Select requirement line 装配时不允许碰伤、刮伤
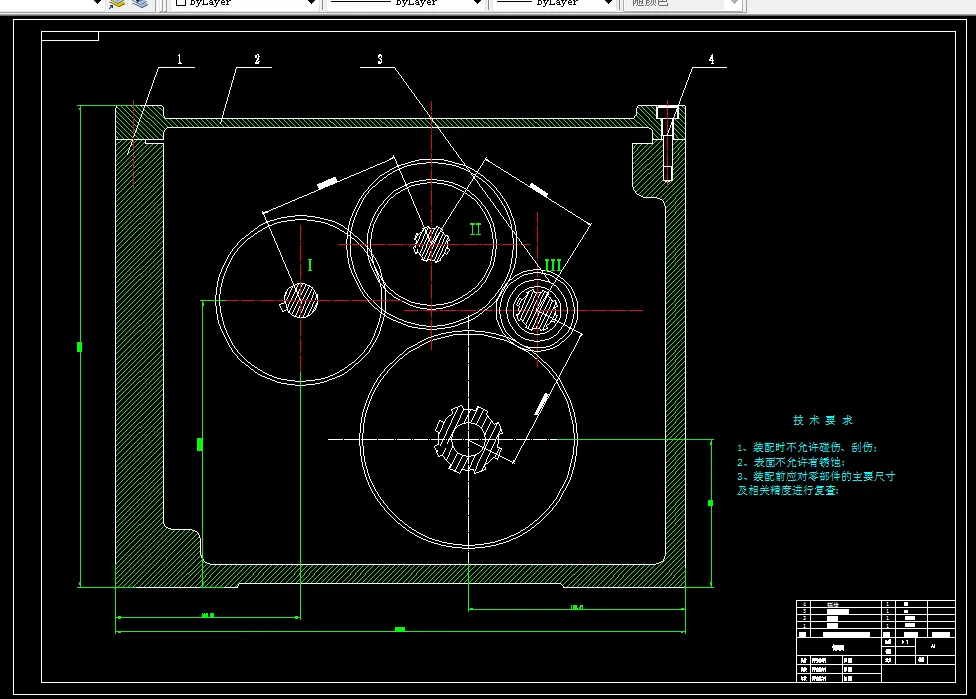The width and height of the screenshot is (976, 699). [x=807, y=448]
